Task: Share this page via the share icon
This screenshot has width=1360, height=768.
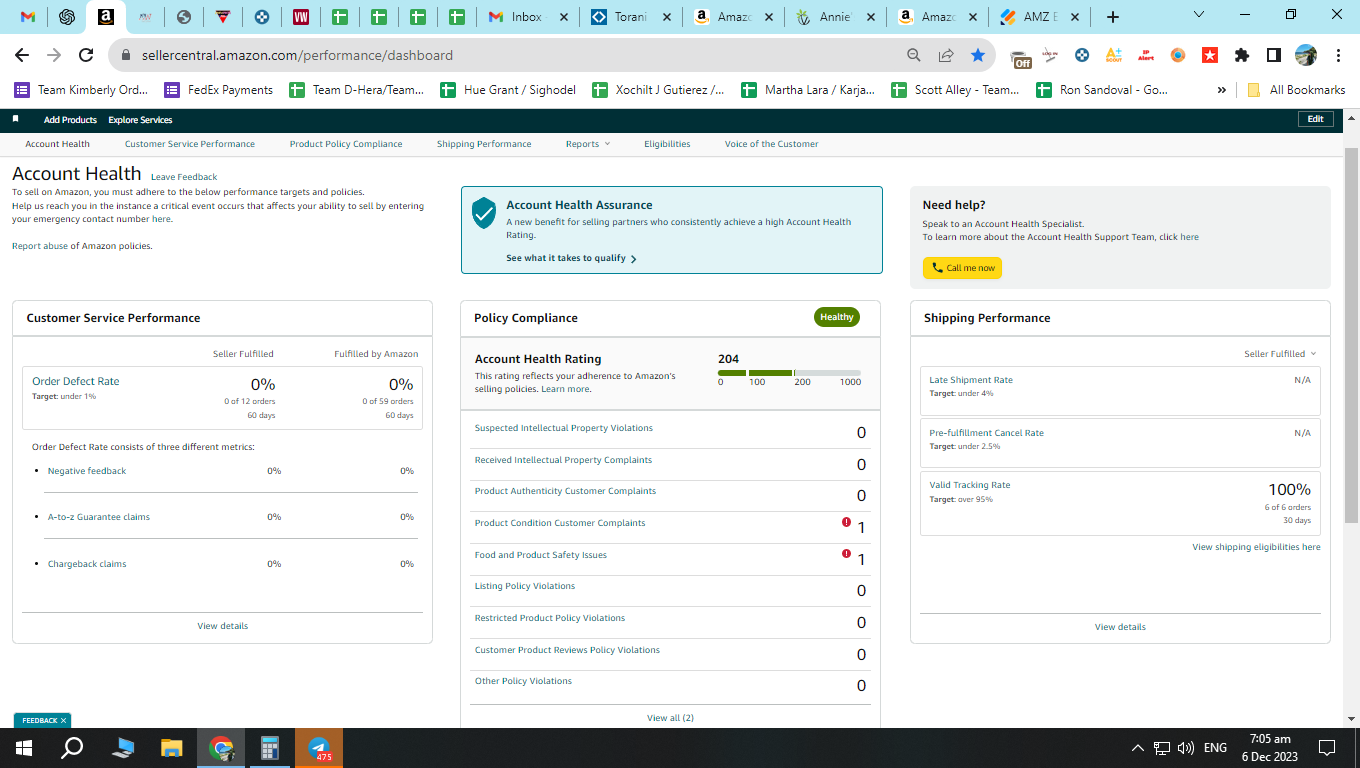Action: tap(945, 55)
